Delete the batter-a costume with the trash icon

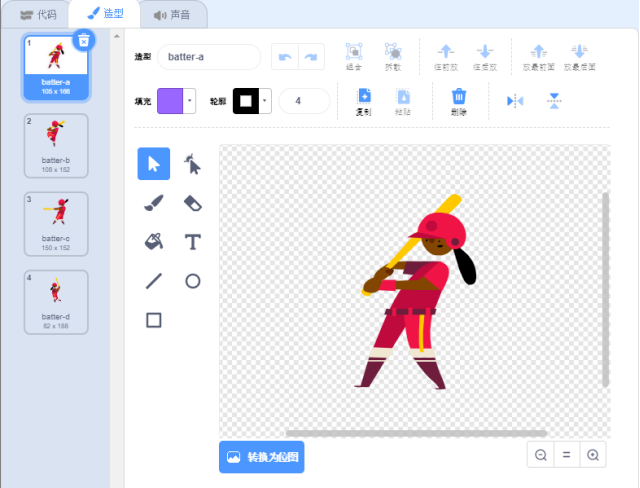click(84, 40)
